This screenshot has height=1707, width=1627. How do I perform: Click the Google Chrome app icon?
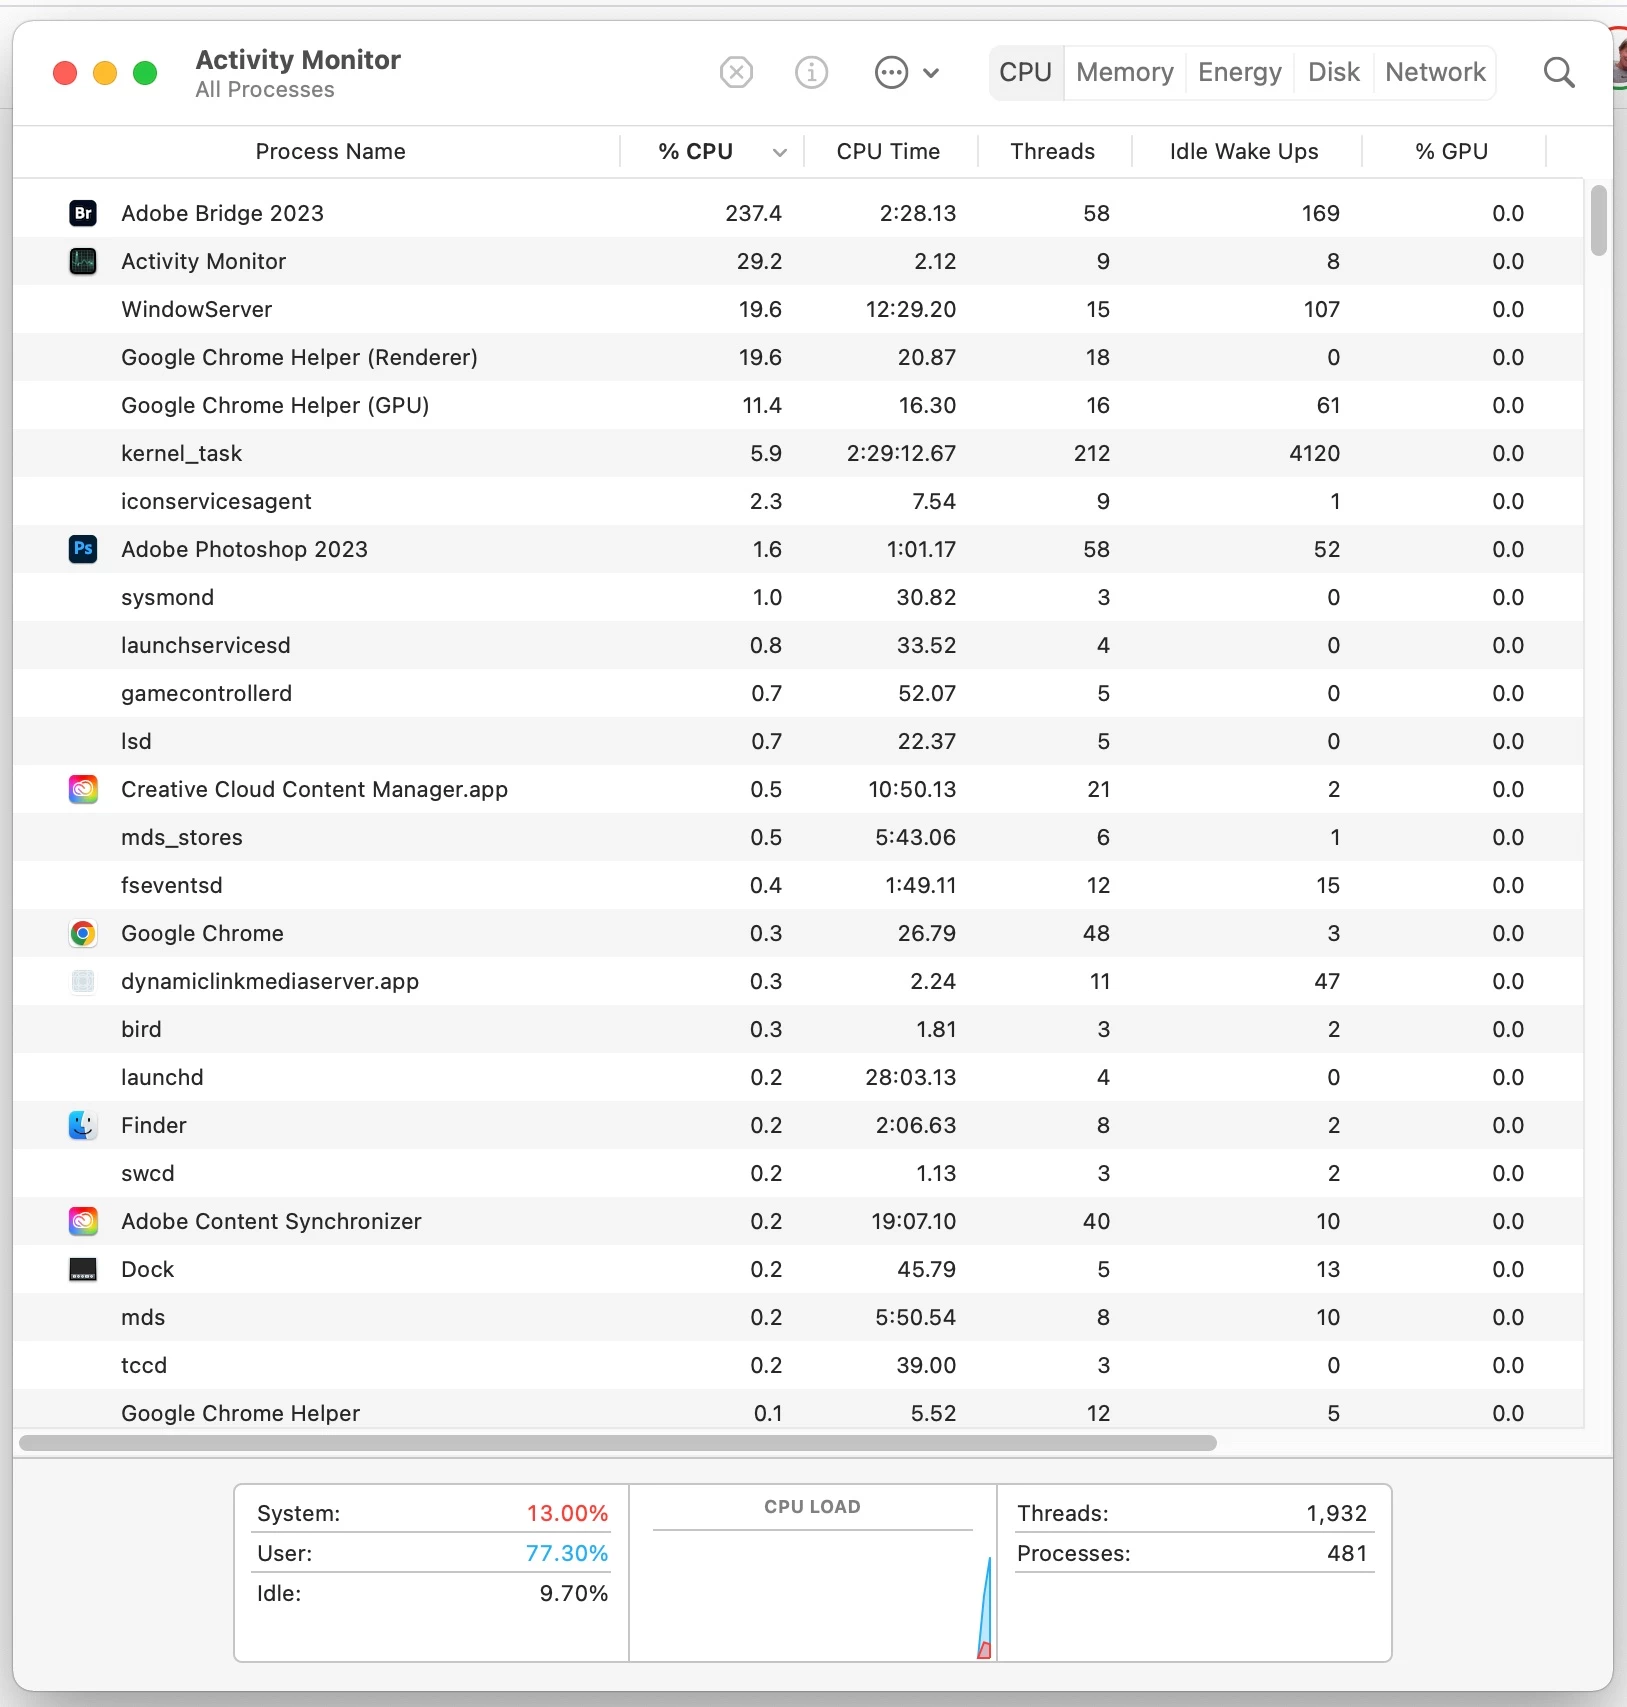pyautogui.click(x=83, y=933)
